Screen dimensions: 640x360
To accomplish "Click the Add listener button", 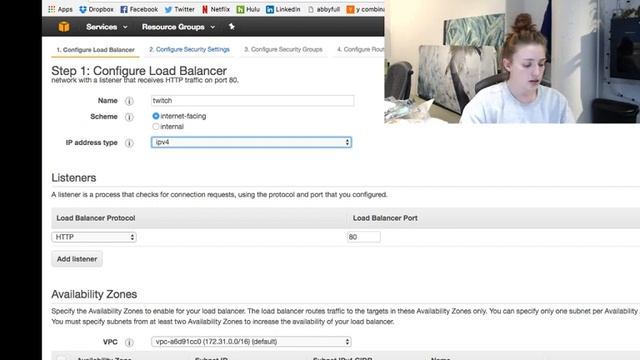I will click(x=77, y=259).
